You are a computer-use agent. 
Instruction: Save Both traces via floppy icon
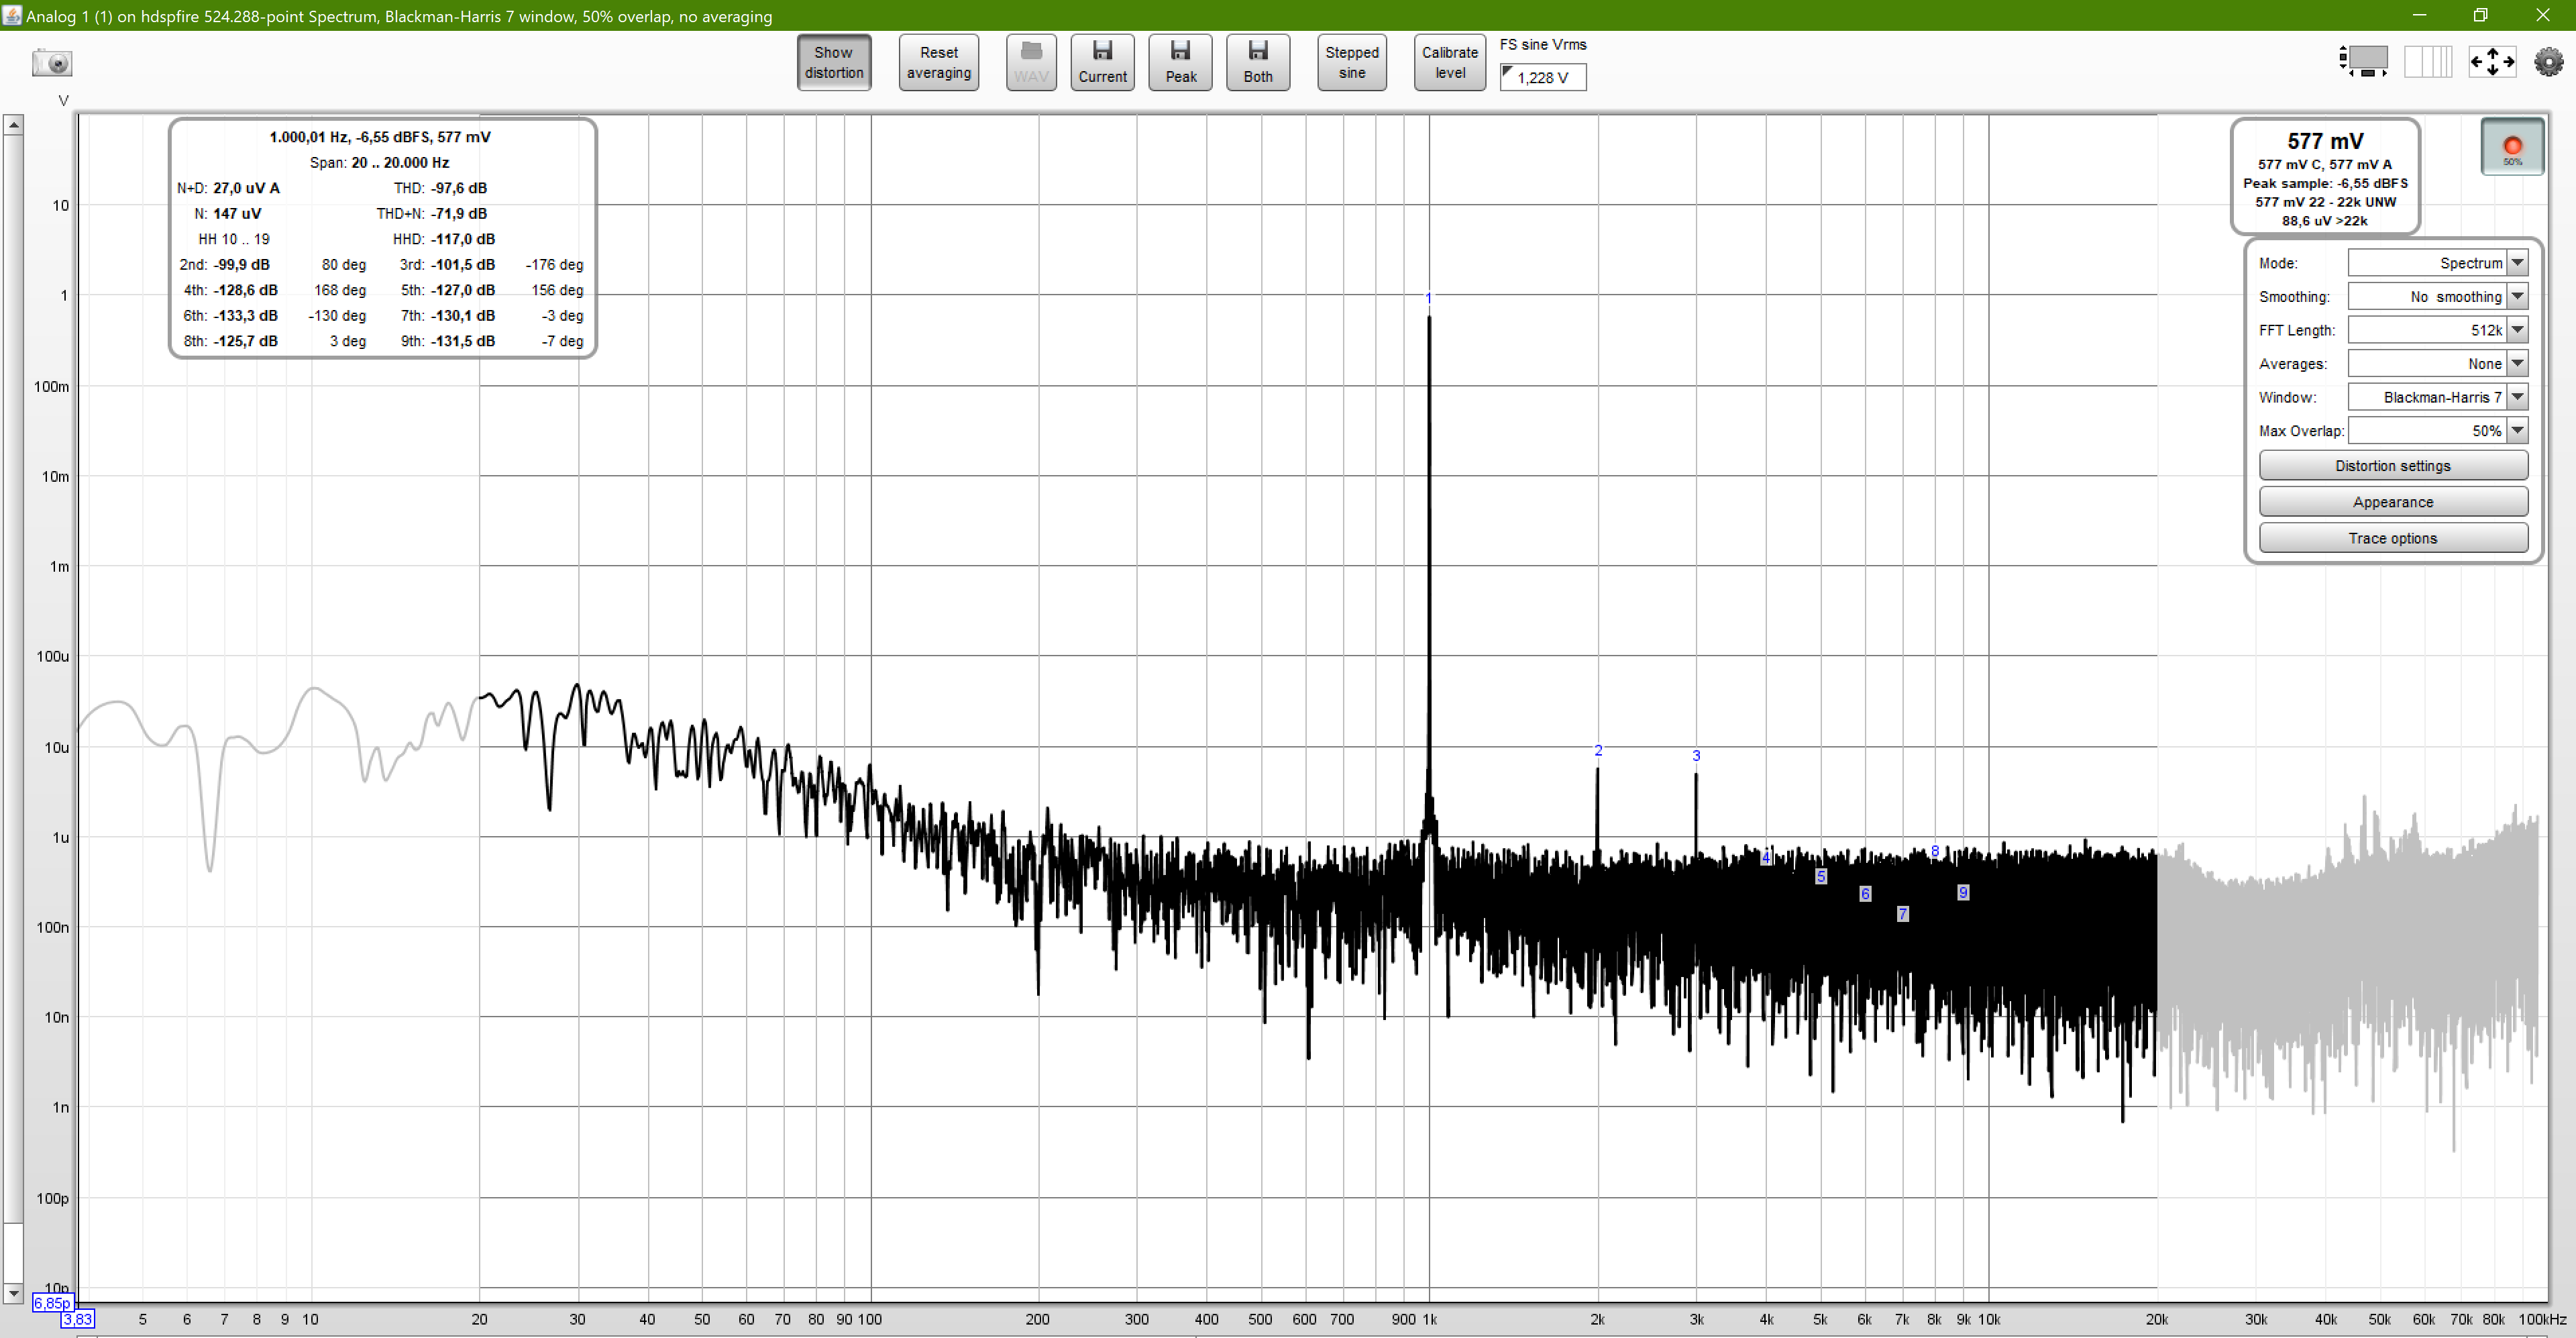click(x=1258, y=62)
